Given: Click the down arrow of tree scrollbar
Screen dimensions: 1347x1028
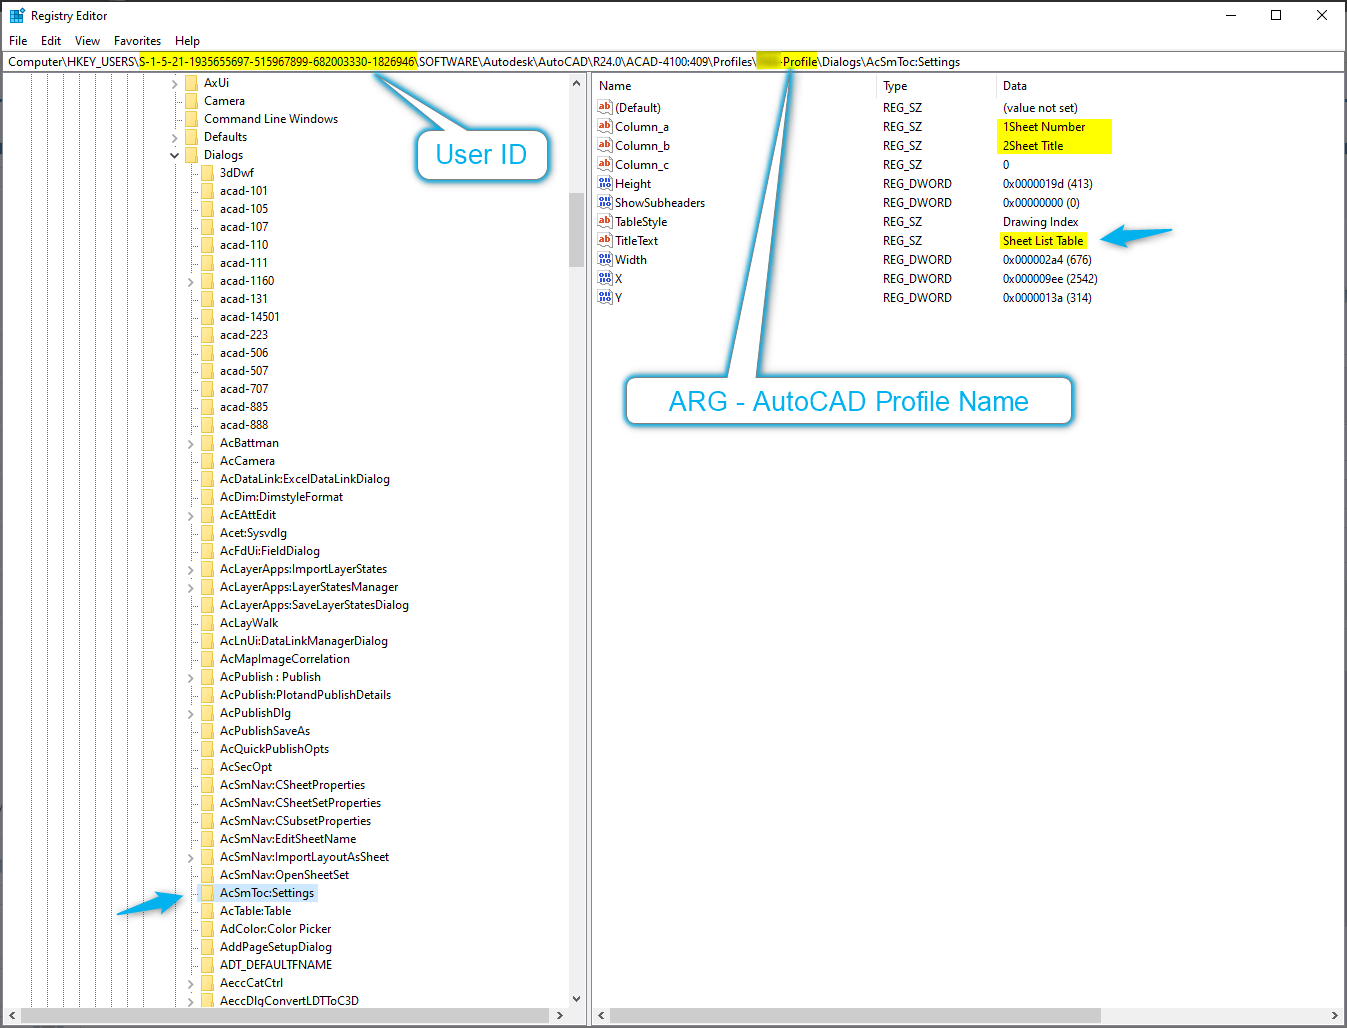Looking at the screenshot, I should point(576,998).
